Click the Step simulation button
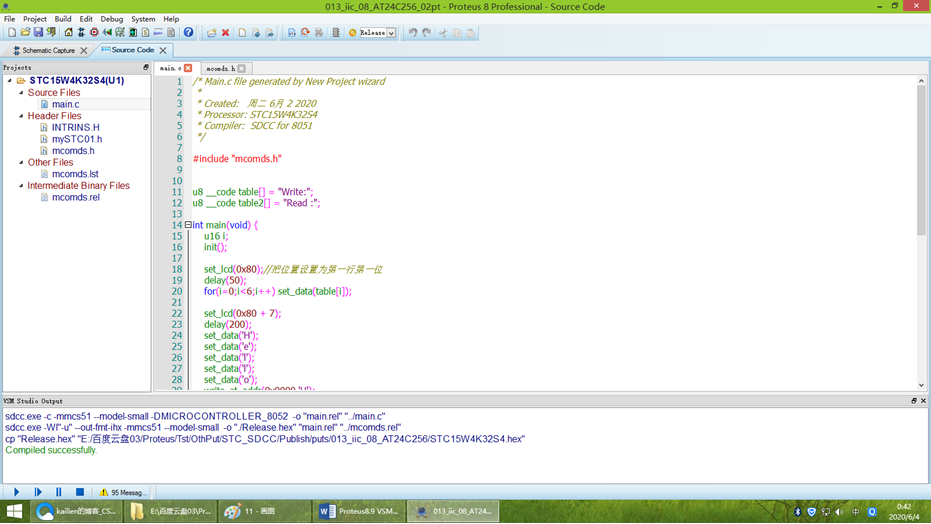The width and height of the screenshot is (931, 524). 37,492
